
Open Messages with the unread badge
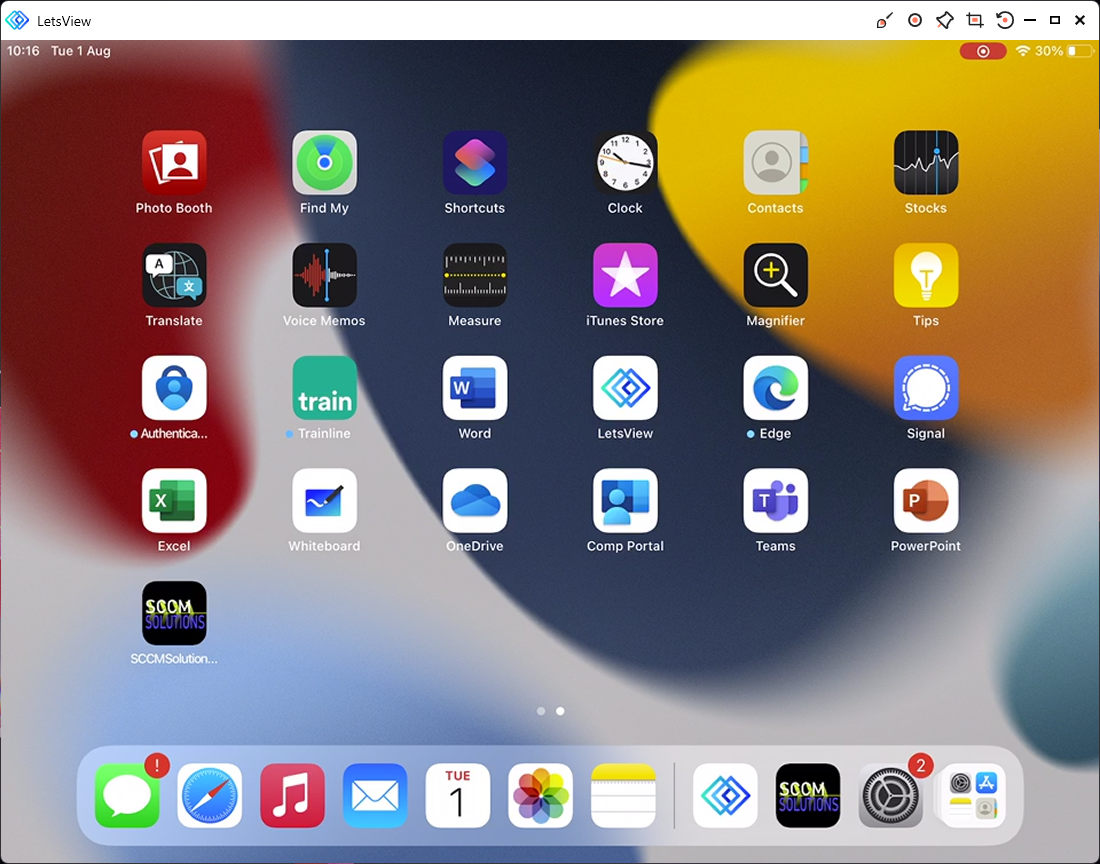click(126, 796)
